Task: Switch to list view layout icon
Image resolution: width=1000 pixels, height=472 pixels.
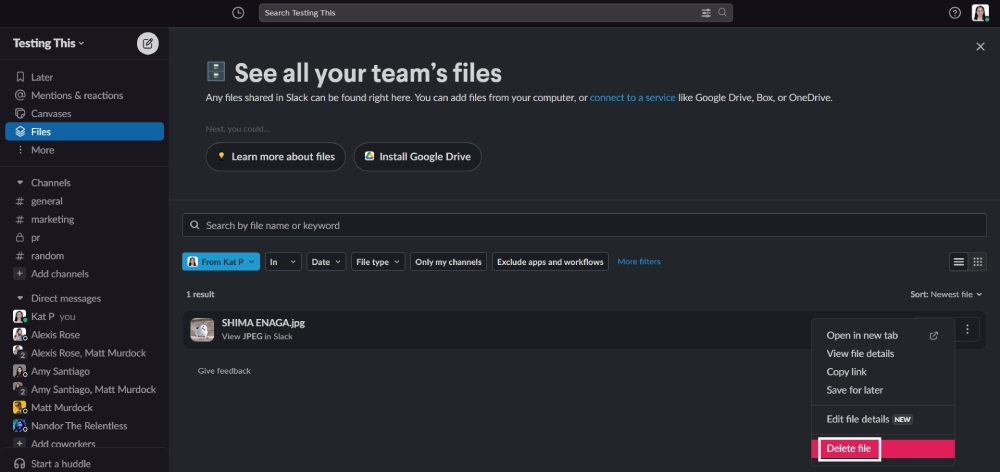Action: point(959,262)
